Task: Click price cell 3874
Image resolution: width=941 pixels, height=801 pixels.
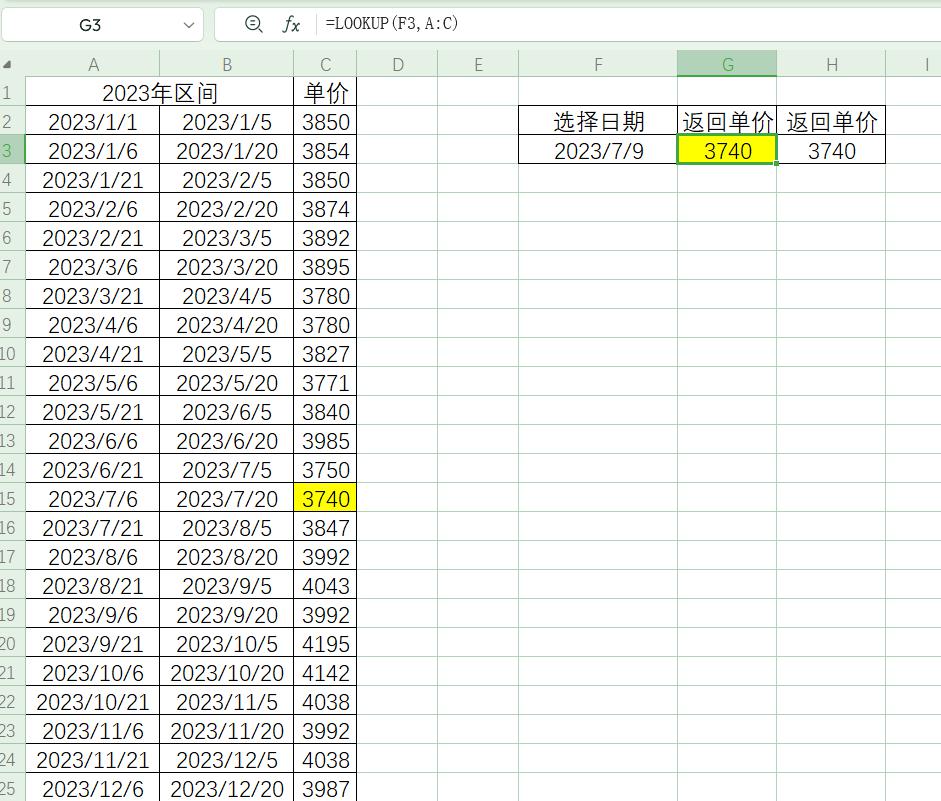Action: (325, 208)
